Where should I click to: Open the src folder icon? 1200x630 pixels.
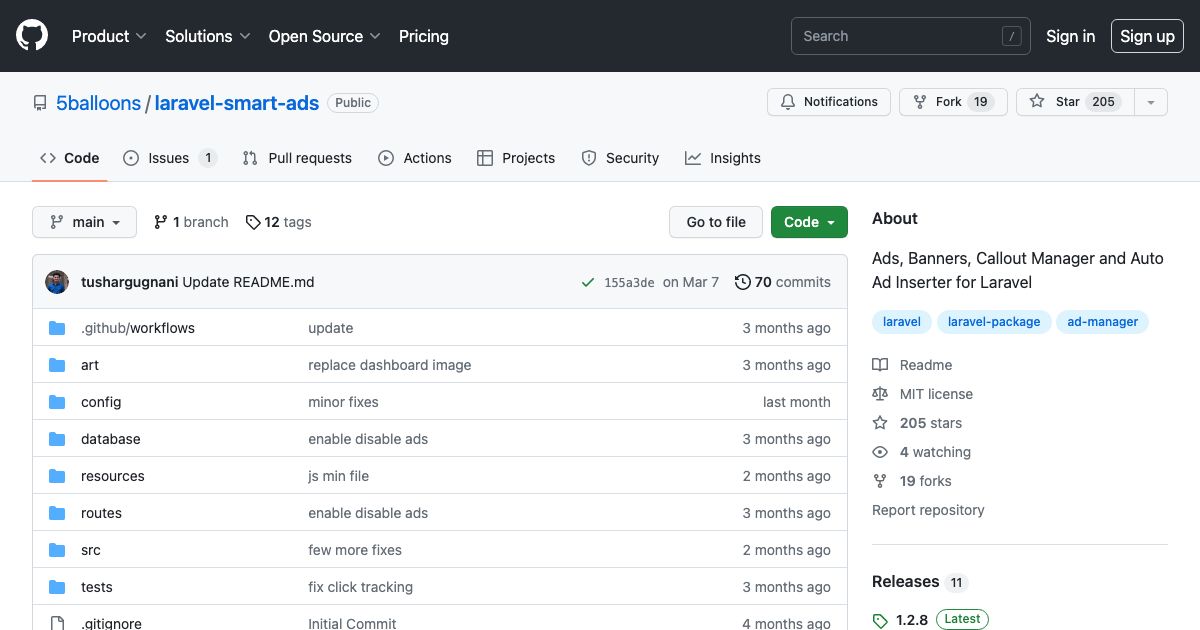coord(57,549)
